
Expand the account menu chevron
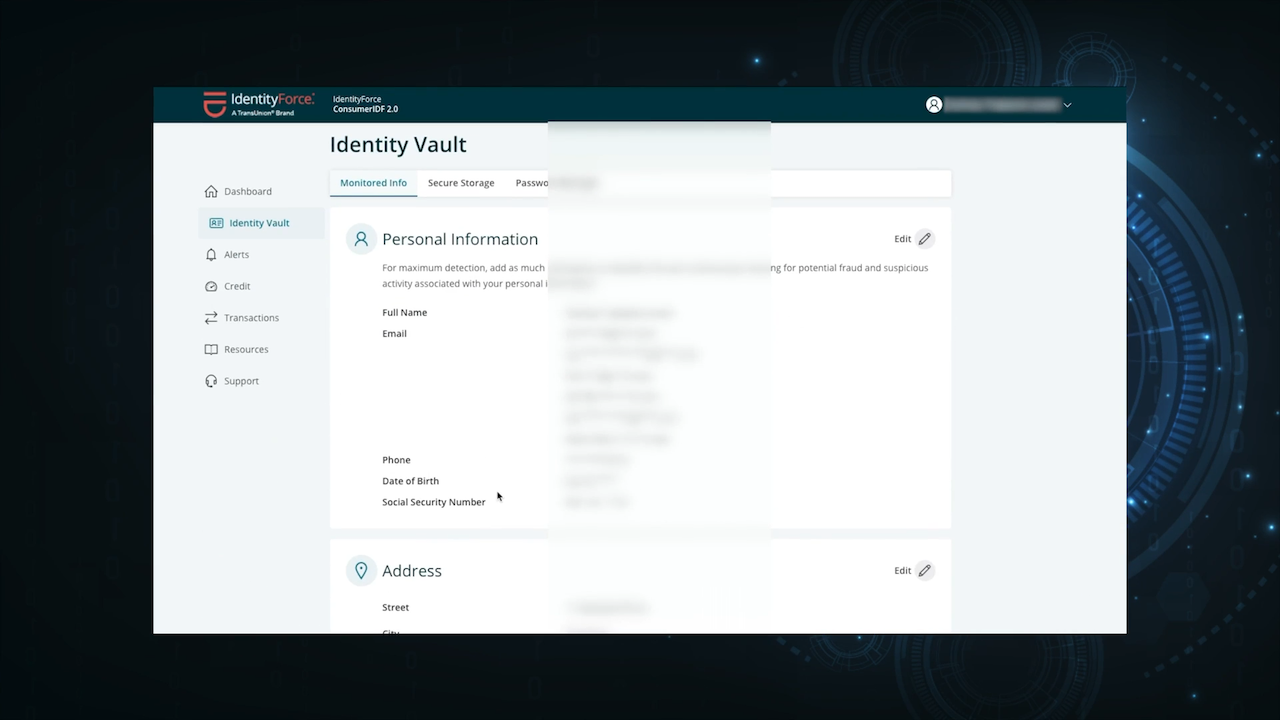coord(1067,105)
